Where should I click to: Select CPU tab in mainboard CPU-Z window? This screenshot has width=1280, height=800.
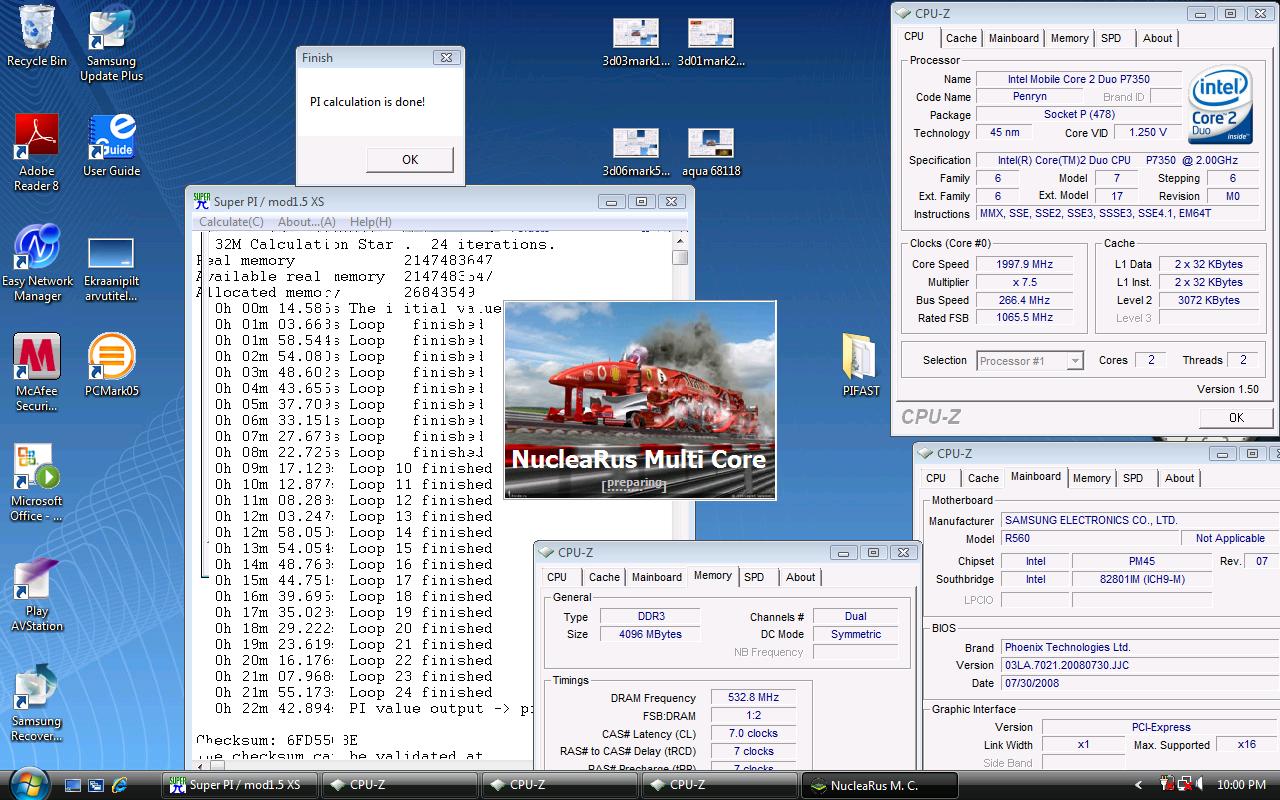click(936, 478)
